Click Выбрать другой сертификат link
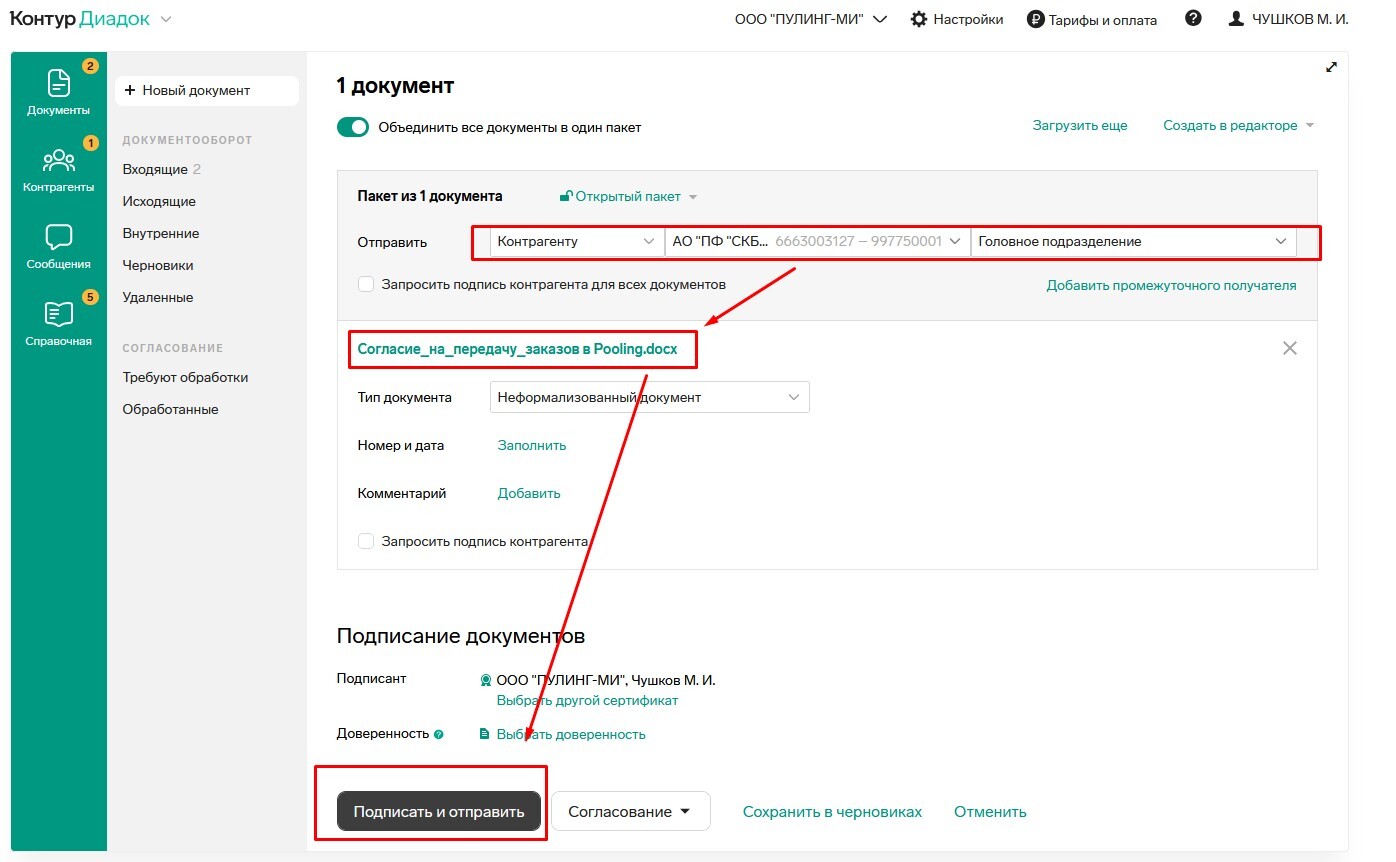Screen dimensions: 1396x862 click(587, 700)
